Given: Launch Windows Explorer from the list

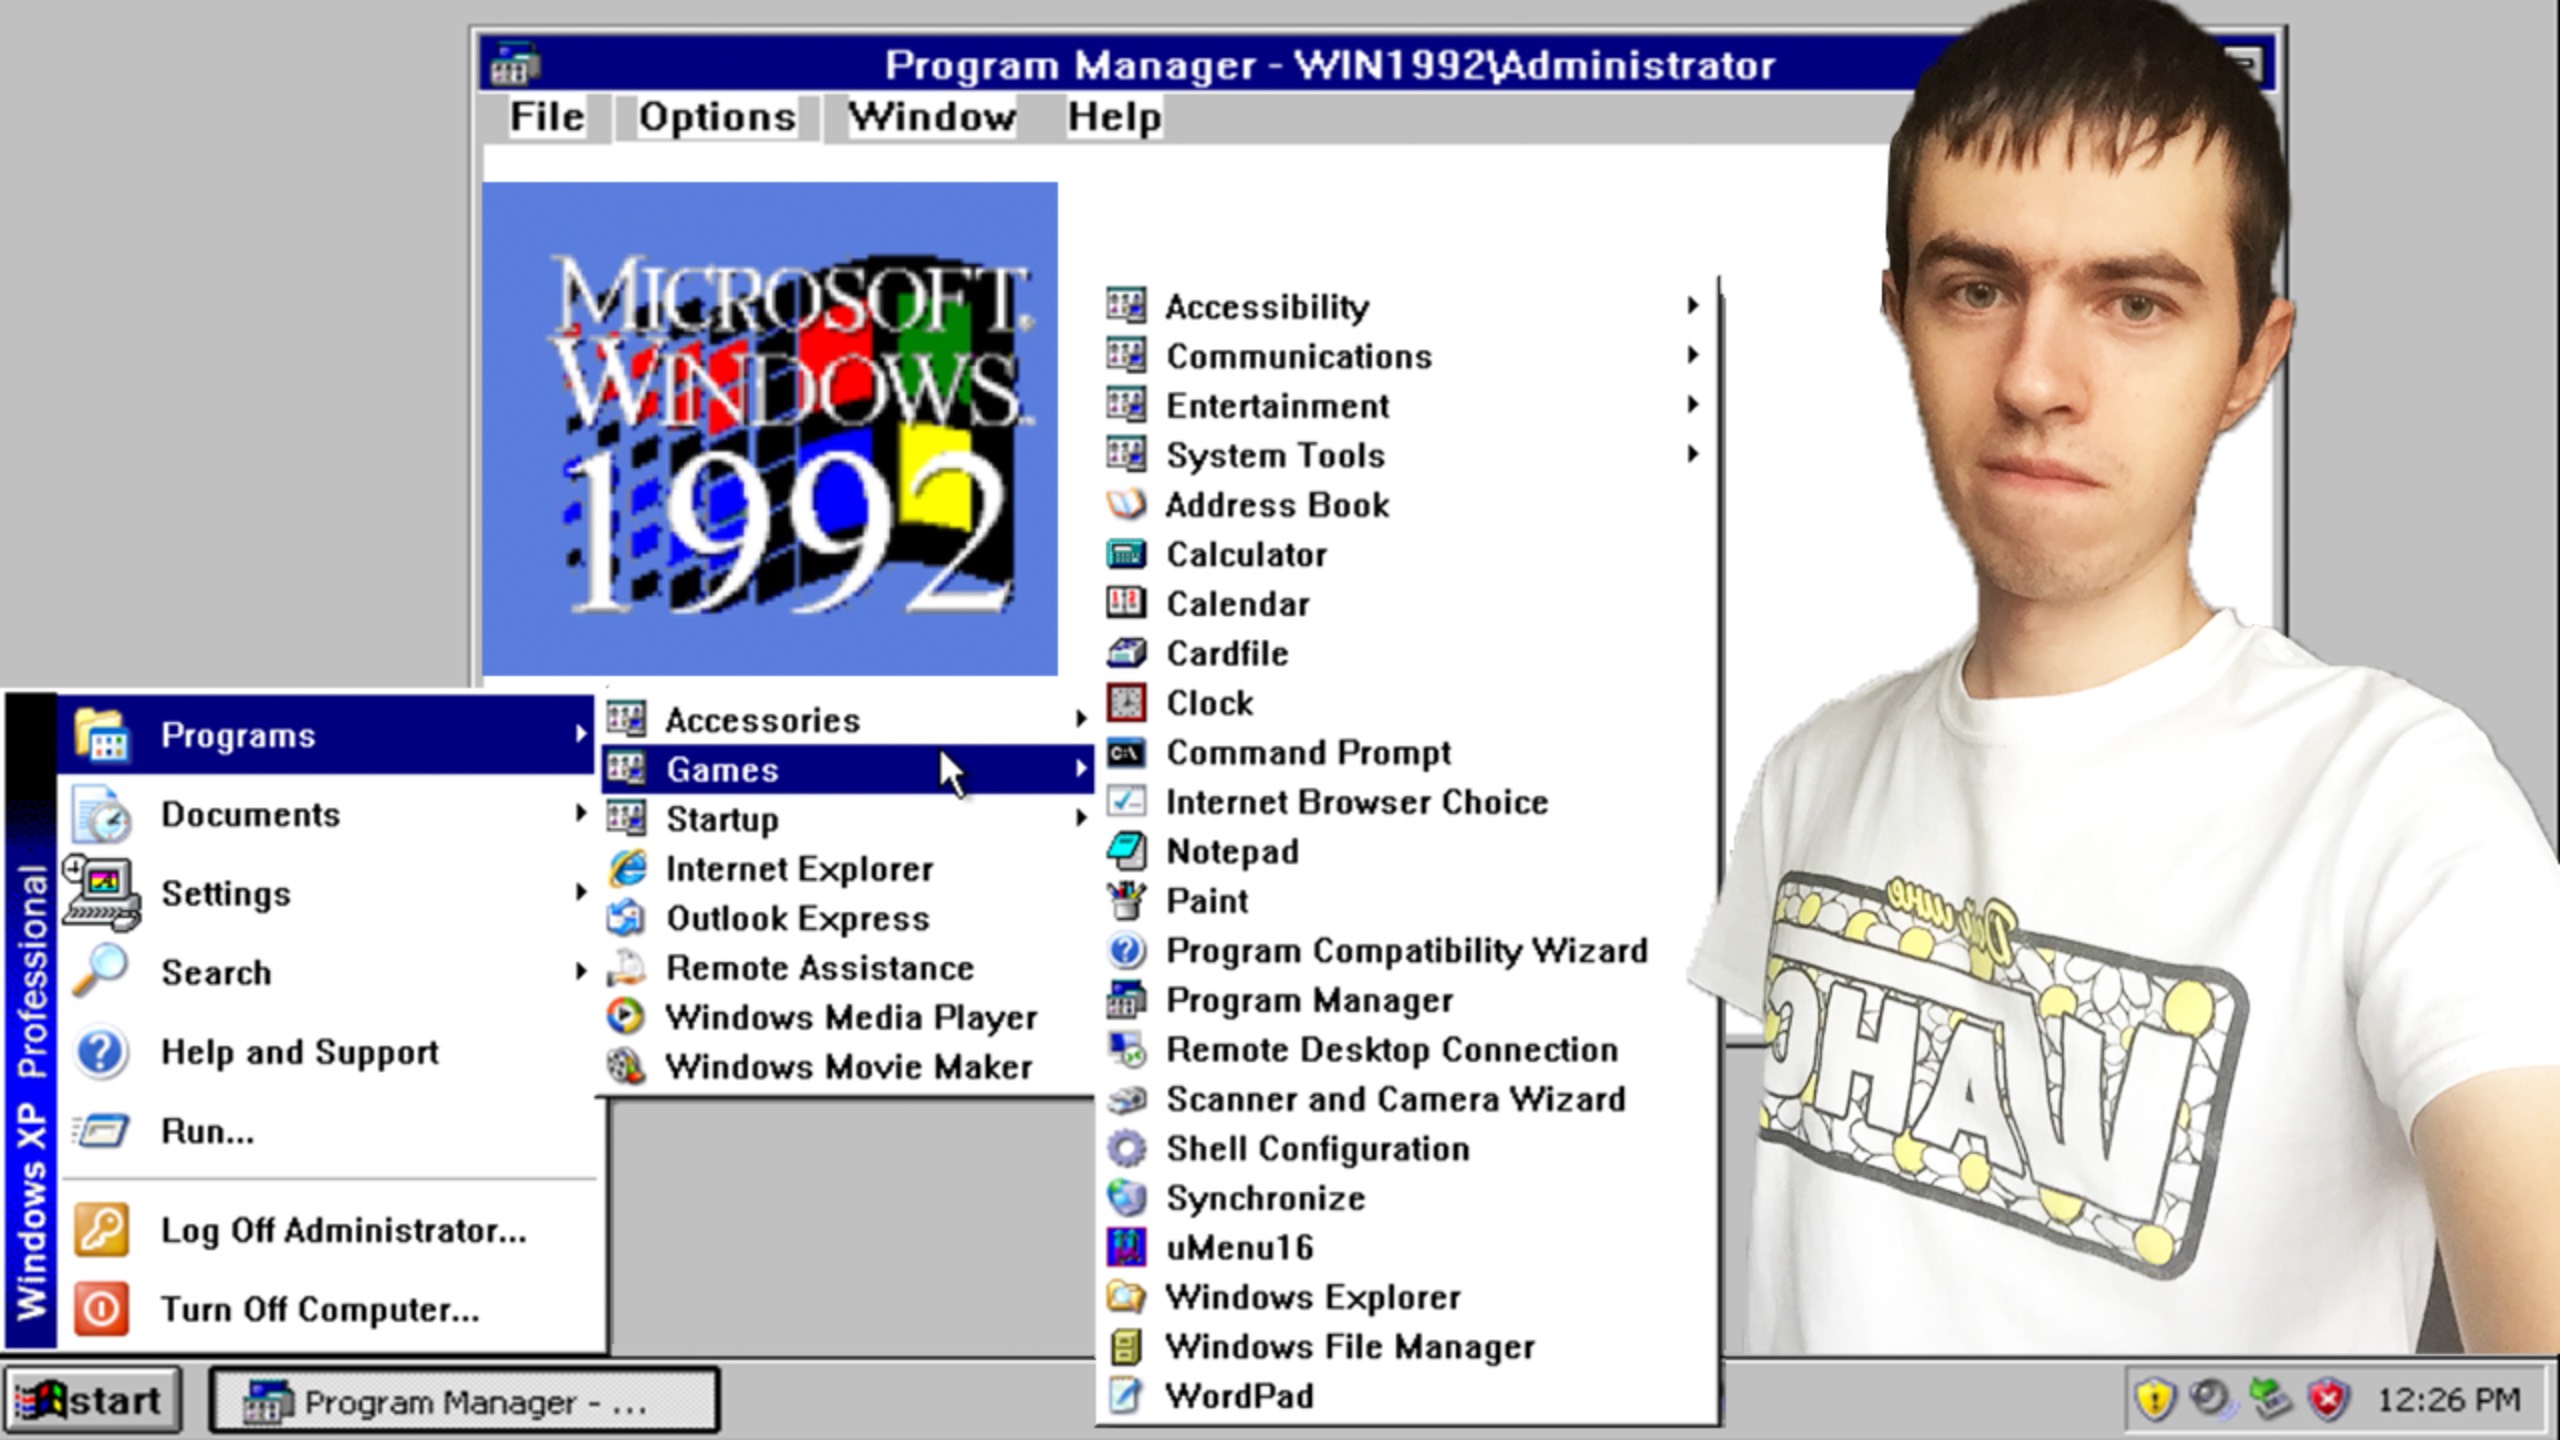Looking at the screenshot, I should coord(1313,1297).
